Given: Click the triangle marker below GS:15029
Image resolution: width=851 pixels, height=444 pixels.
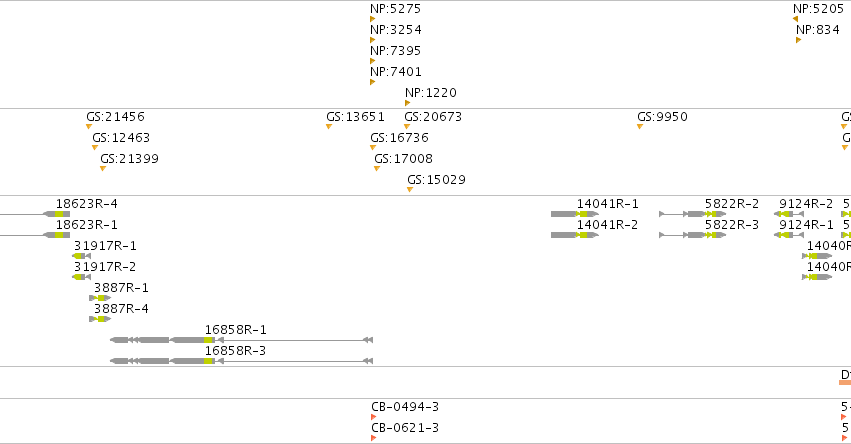Looking at the screenshot, I should [x=410, y=189].
